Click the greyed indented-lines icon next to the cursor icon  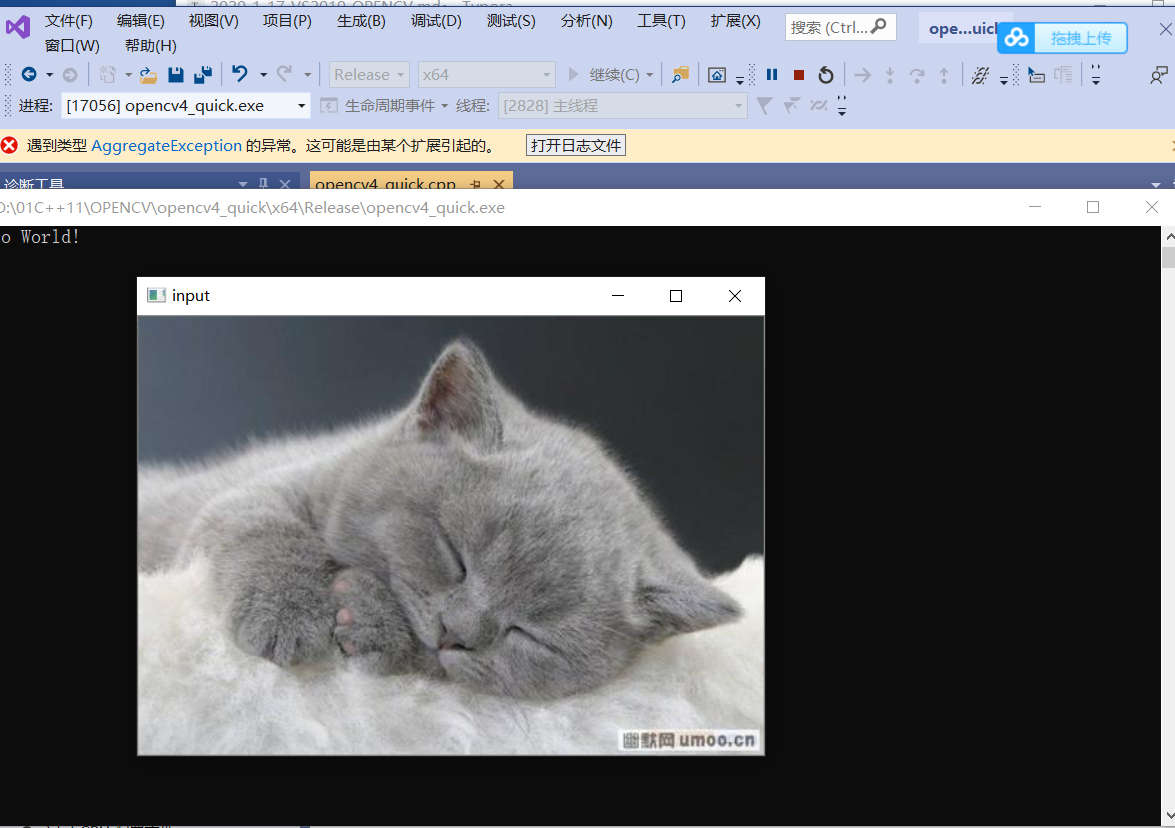[1063, 74]
